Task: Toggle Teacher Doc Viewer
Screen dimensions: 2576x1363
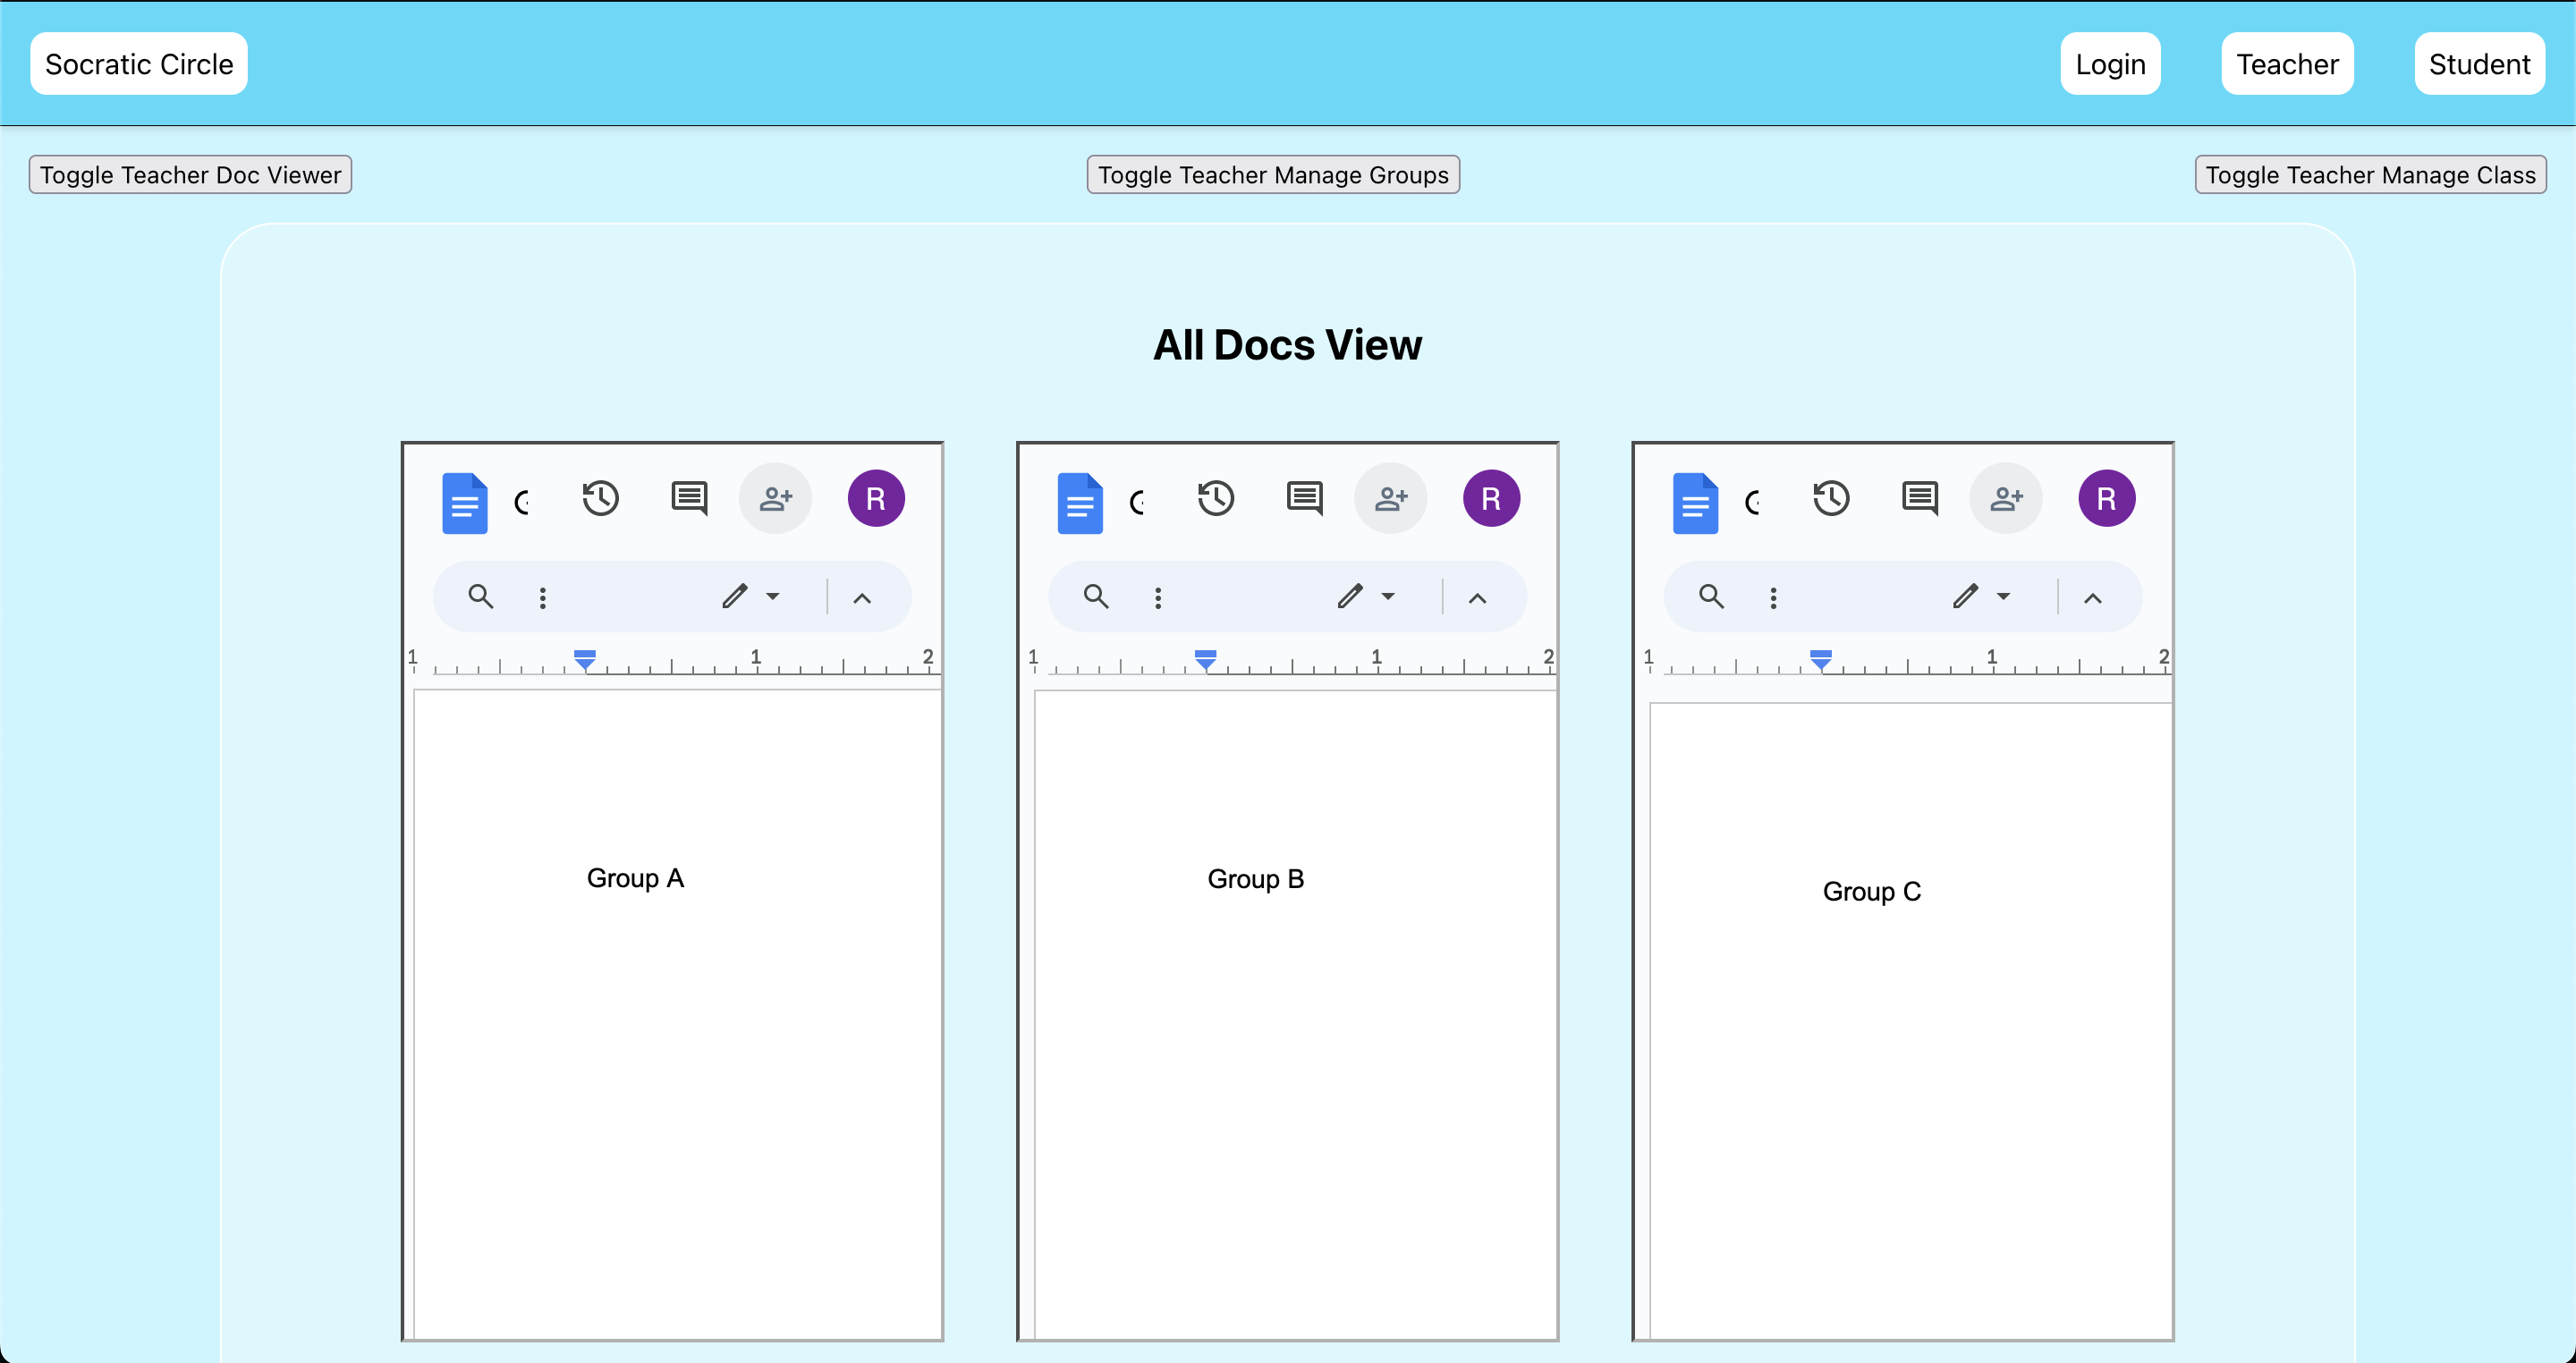Action: (x=190, y=175)
